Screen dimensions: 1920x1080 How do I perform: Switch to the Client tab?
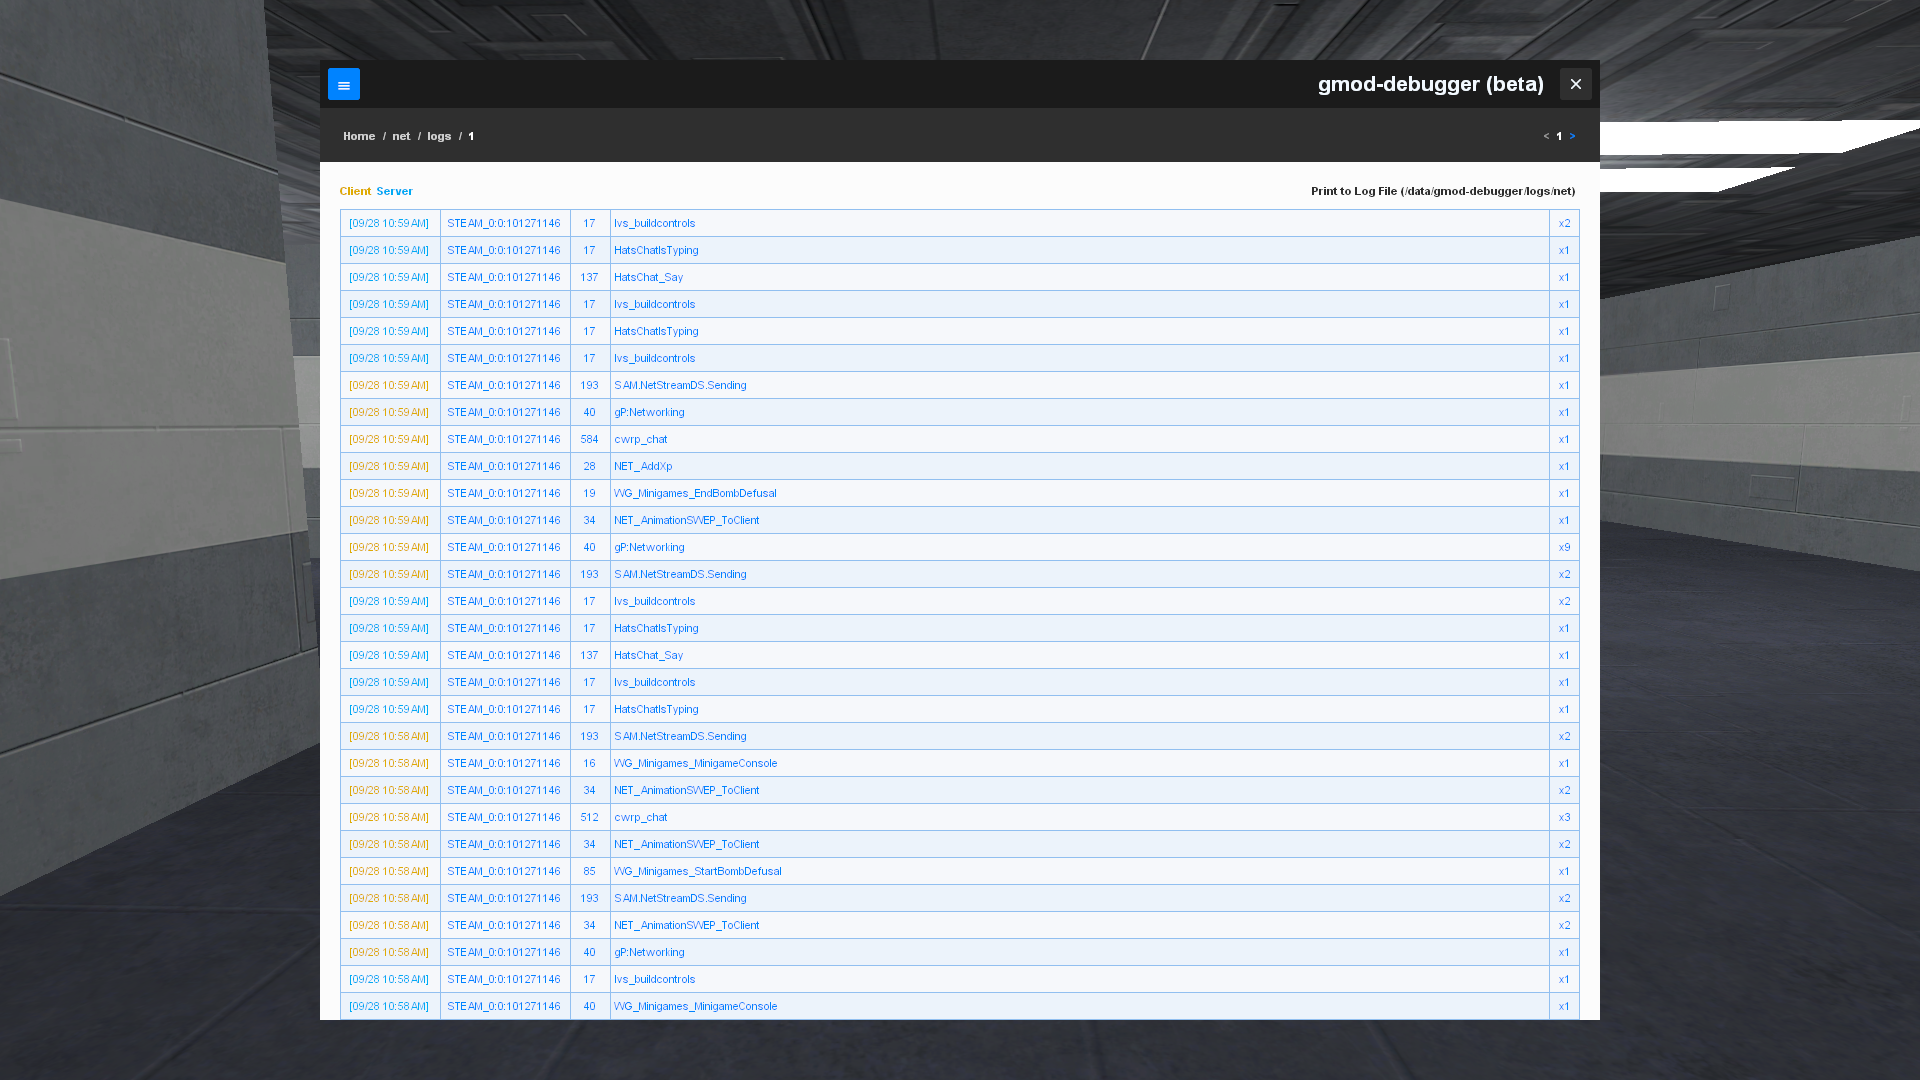tap(355, 191)
